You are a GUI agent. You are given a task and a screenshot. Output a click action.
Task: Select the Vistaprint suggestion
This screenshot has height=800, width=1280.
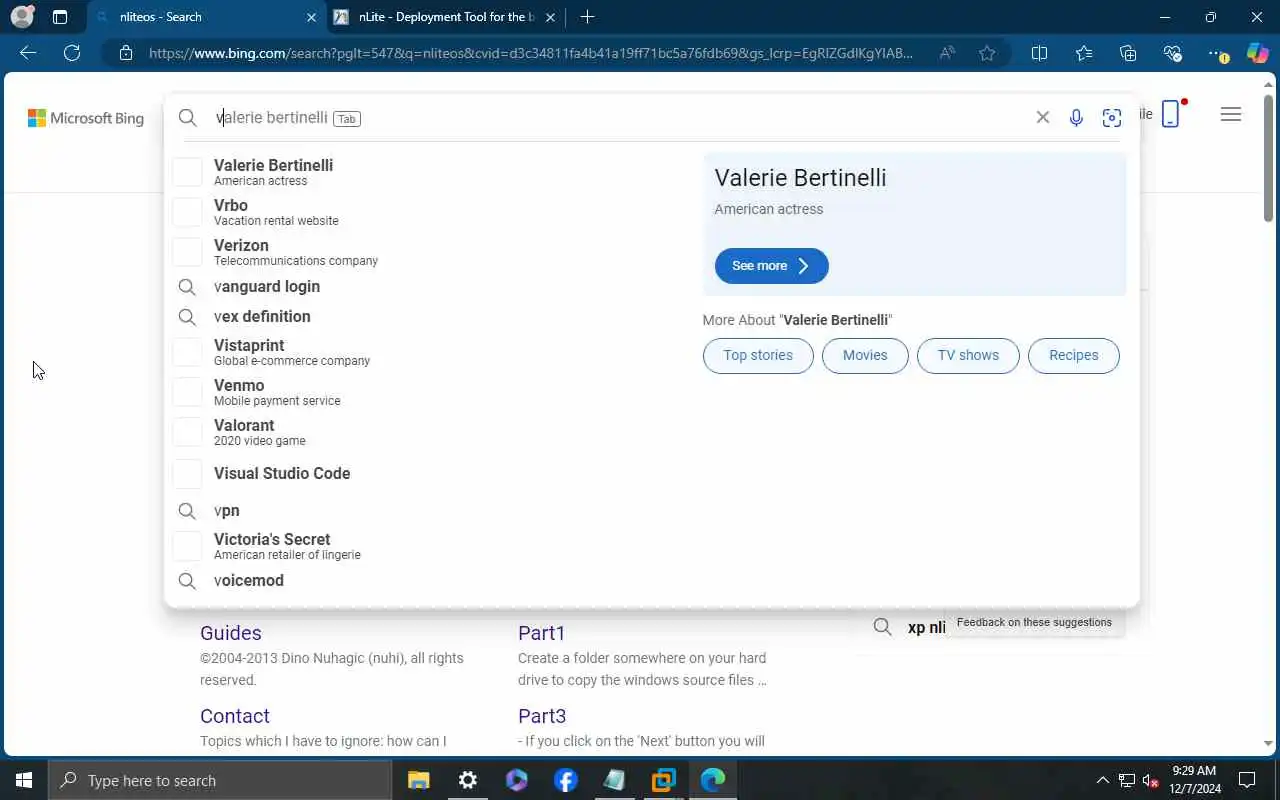coord(430,352)
